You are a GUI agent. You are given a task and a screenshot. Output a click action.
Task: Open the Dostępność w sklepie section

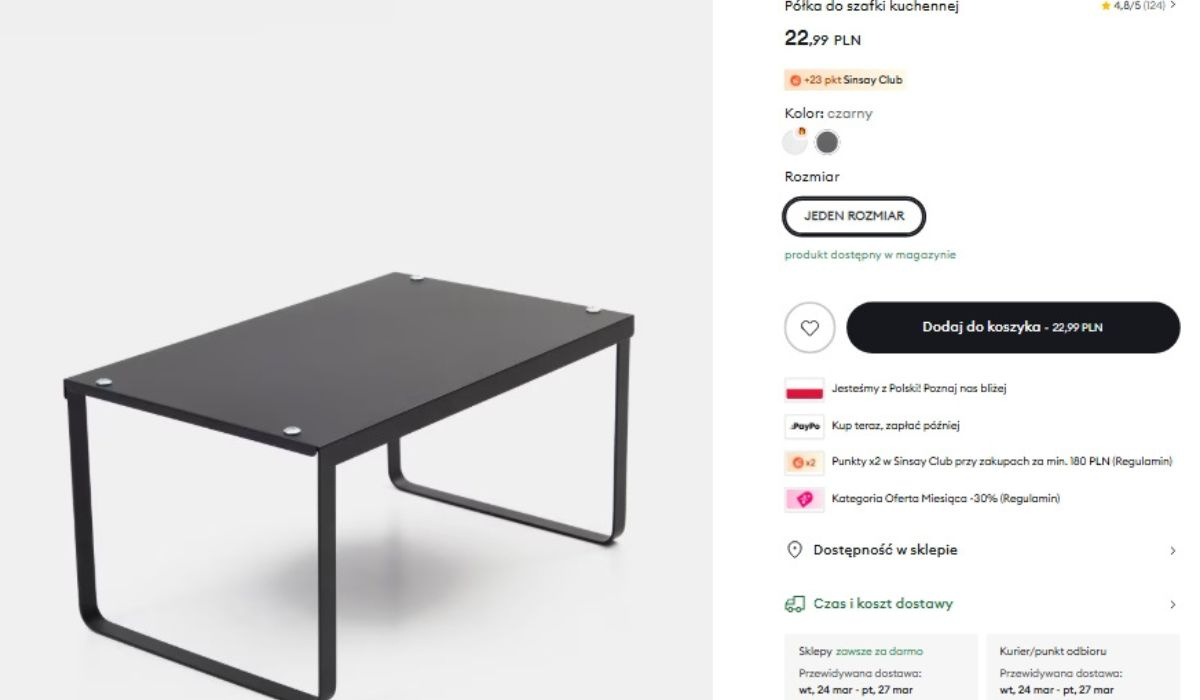click(885, 550)
